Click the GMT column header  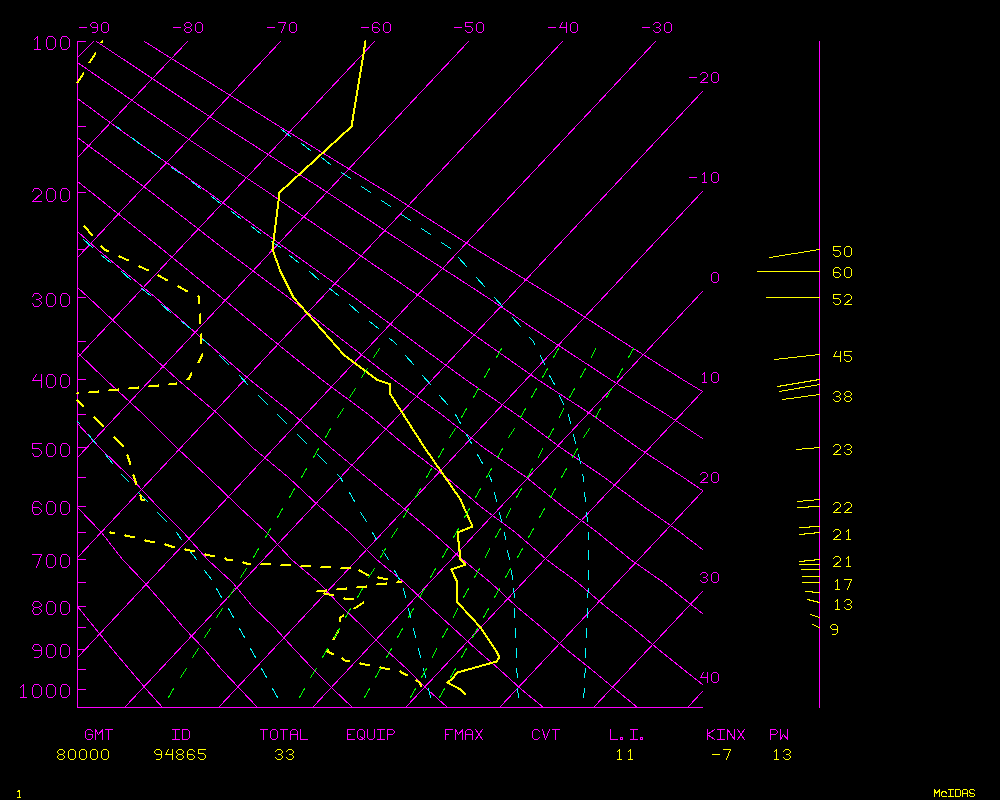[99, 735]
